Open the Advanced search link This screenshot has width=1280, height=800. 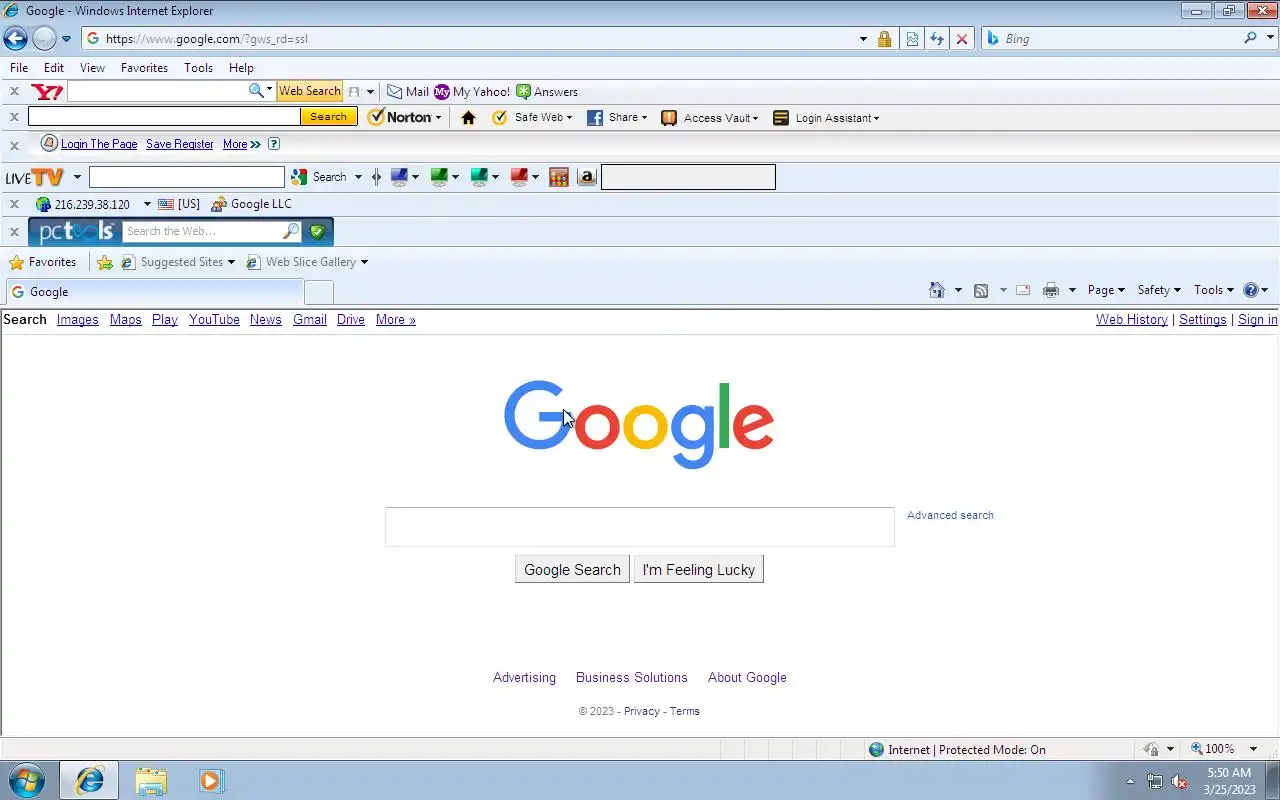(950, 515)
